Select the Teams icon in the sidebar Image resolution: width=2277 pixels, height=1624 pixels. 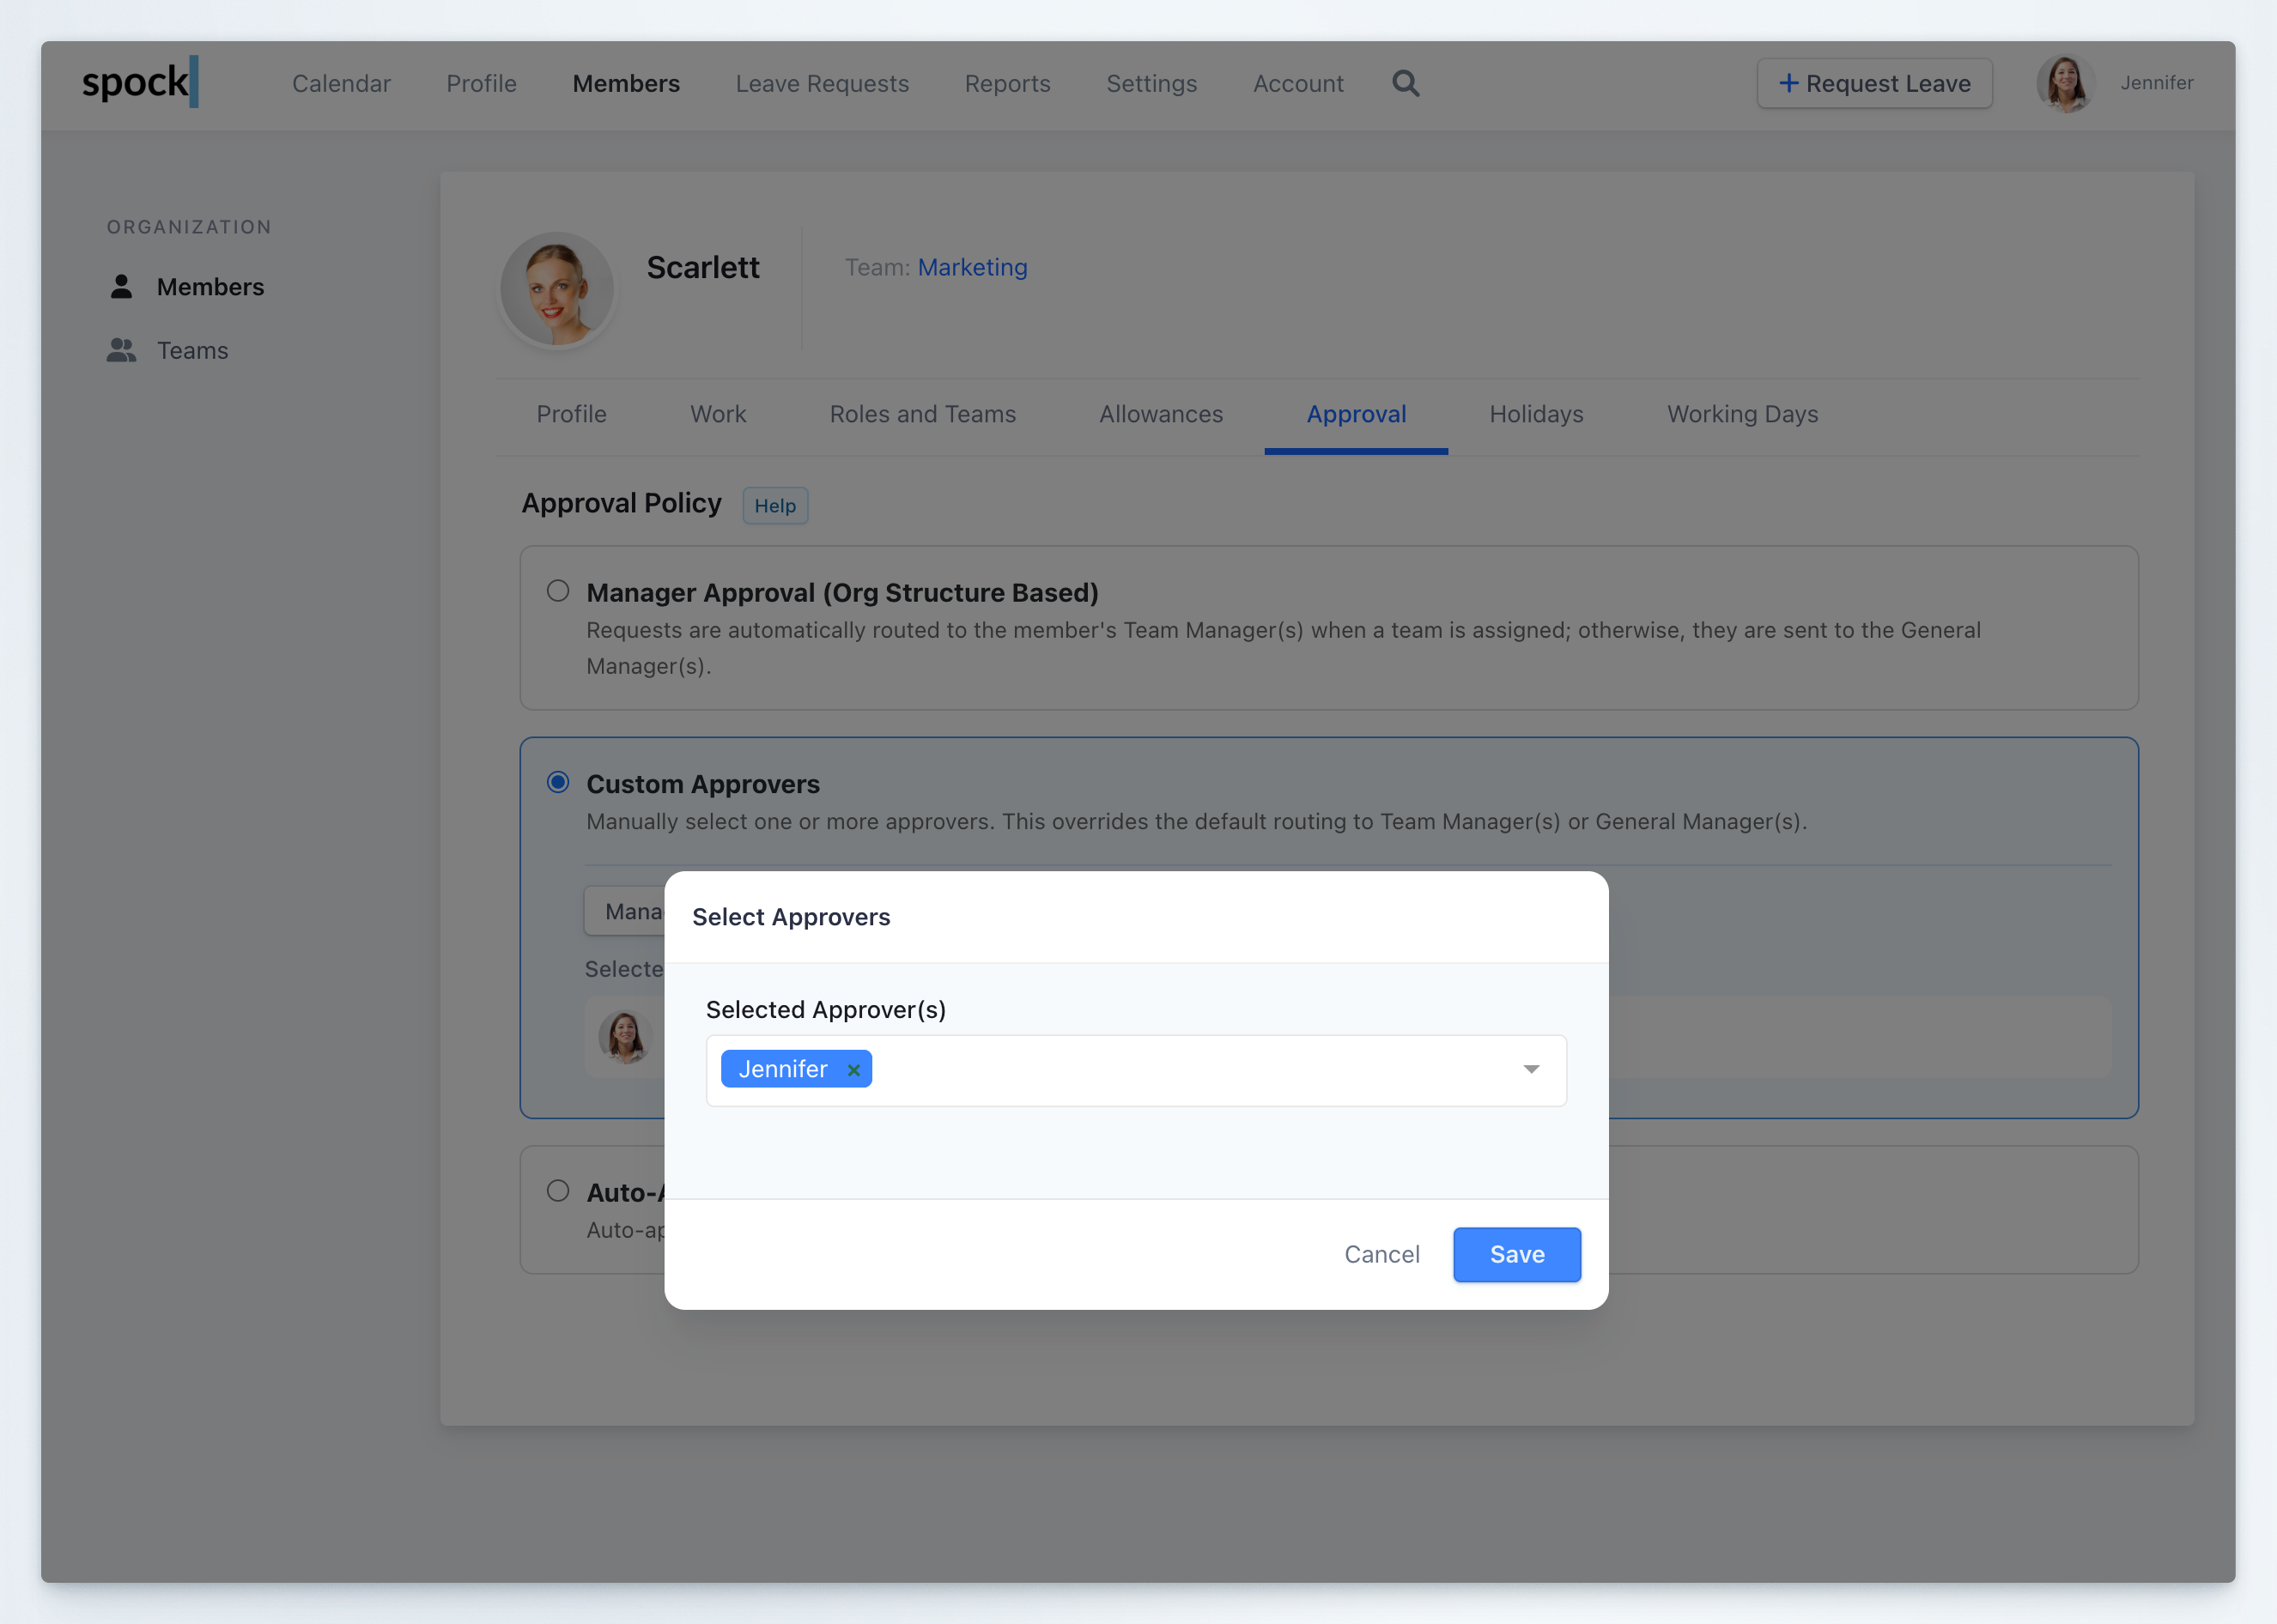point(121,350)
